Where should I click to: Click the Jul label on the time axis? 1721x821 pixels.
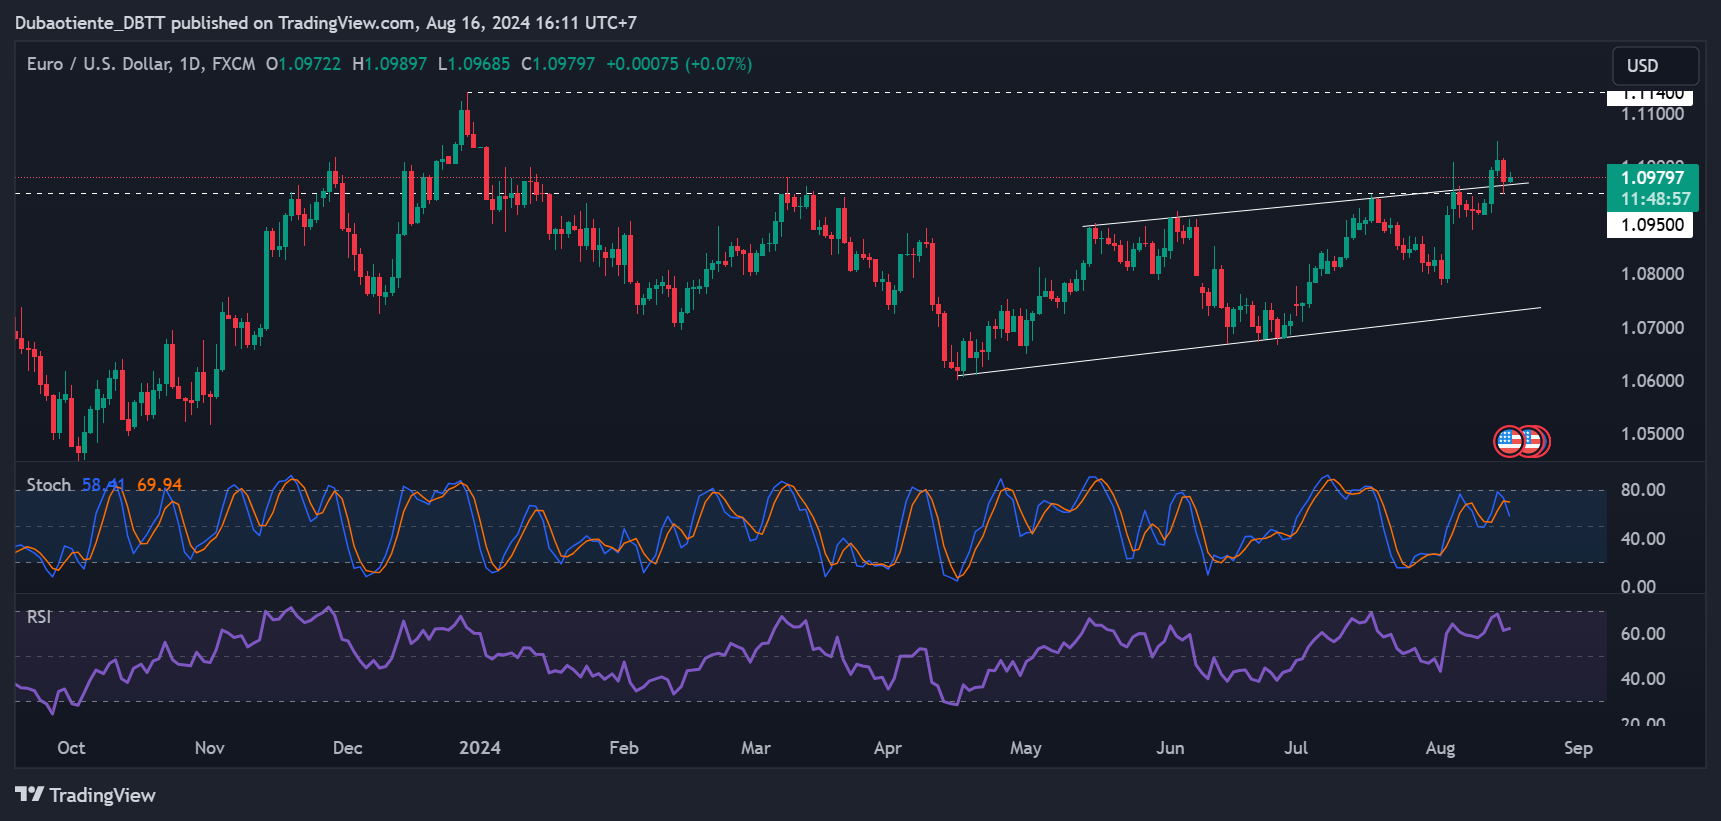point(1295,748)
